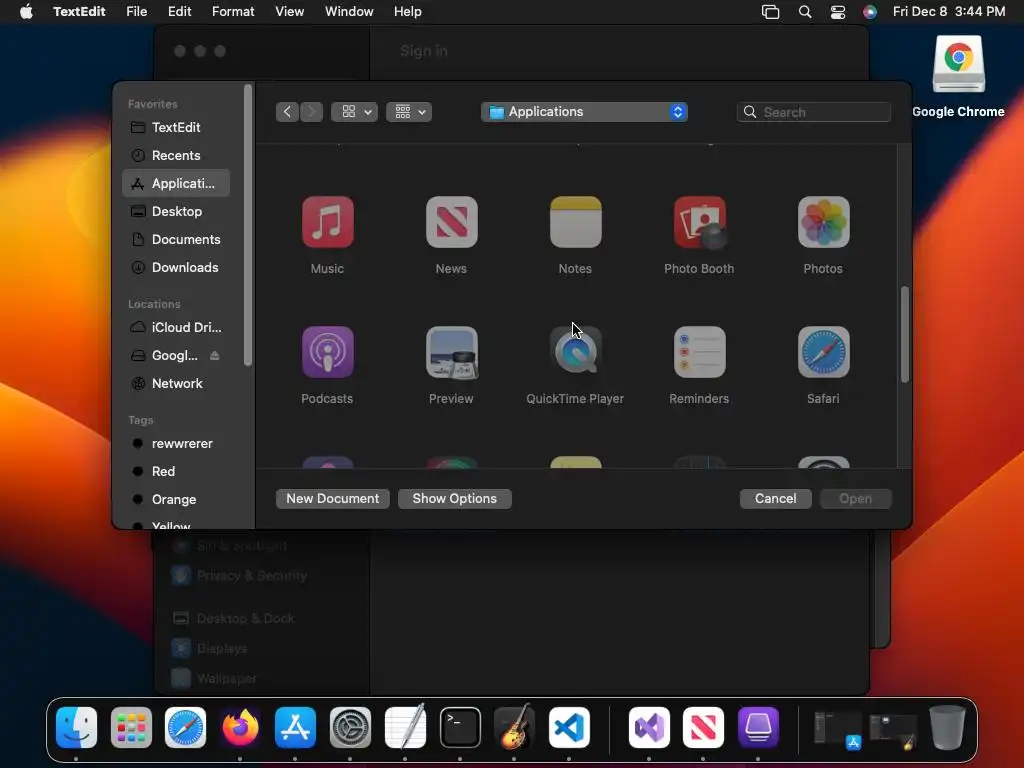
Task: Open App Store from the Dock
Action: click(295, 727)
